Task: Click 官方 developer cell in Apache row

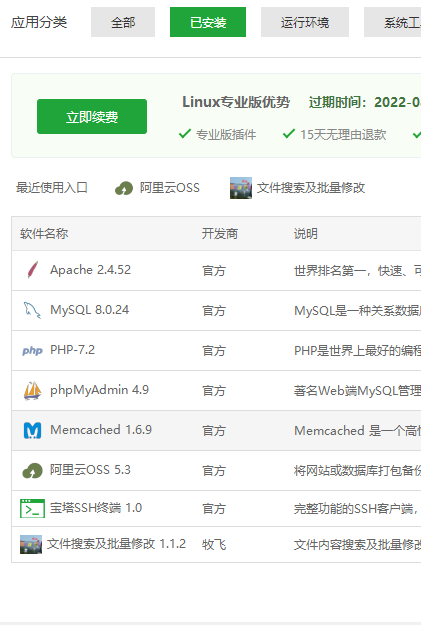Action: [x=214, y=271]
